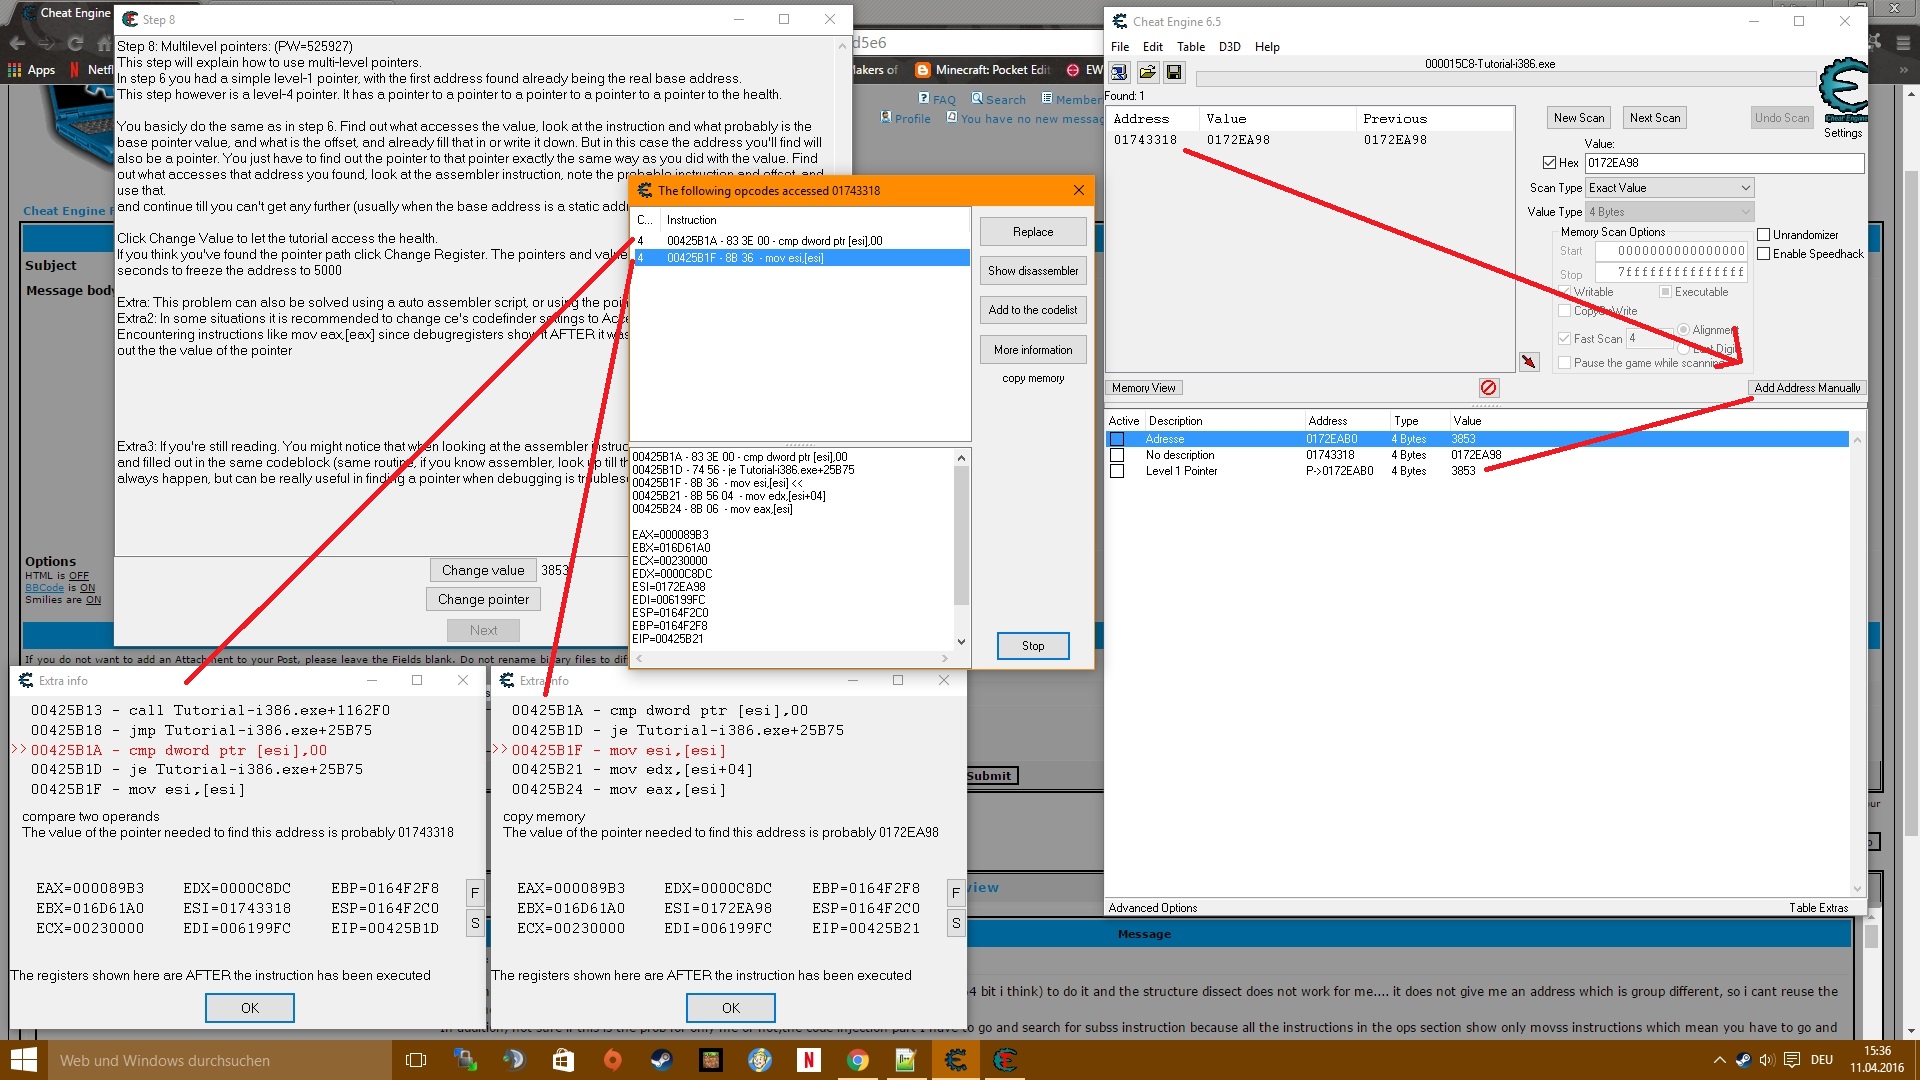Click Table Extras at the bottom

1819,908
